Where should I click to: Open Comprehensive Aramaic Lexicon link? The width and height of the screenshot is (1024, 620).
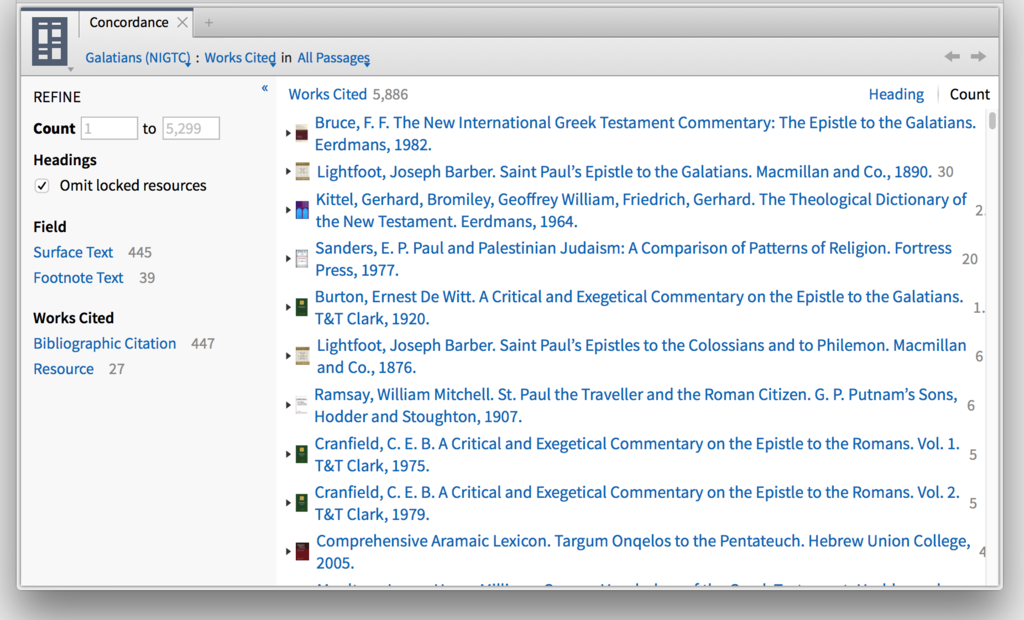click(643, 551)
